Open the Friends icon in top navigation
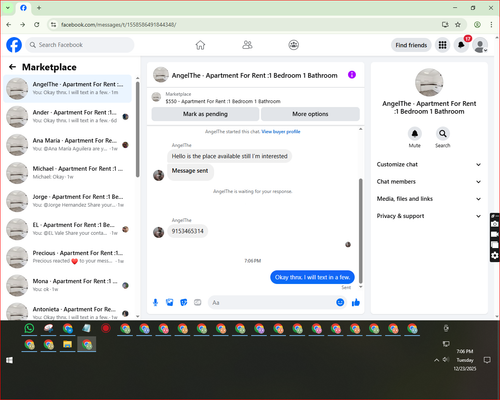Screen dimensions: 500x400 coord(247,45)
